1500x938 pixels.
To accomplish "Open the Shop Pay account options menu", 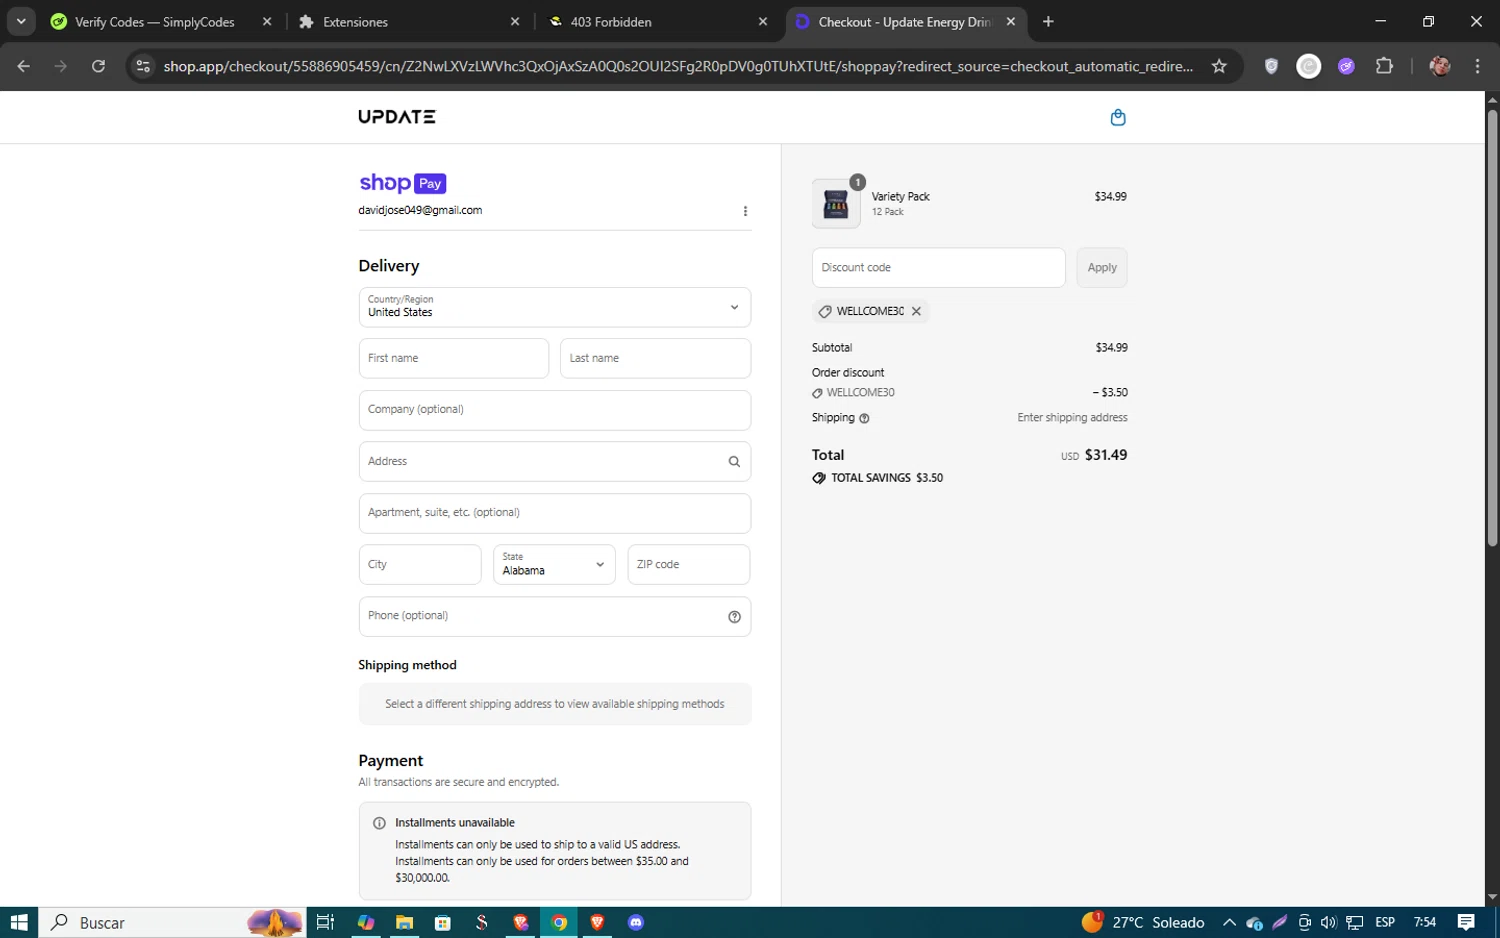I will (x=745, y=211).
